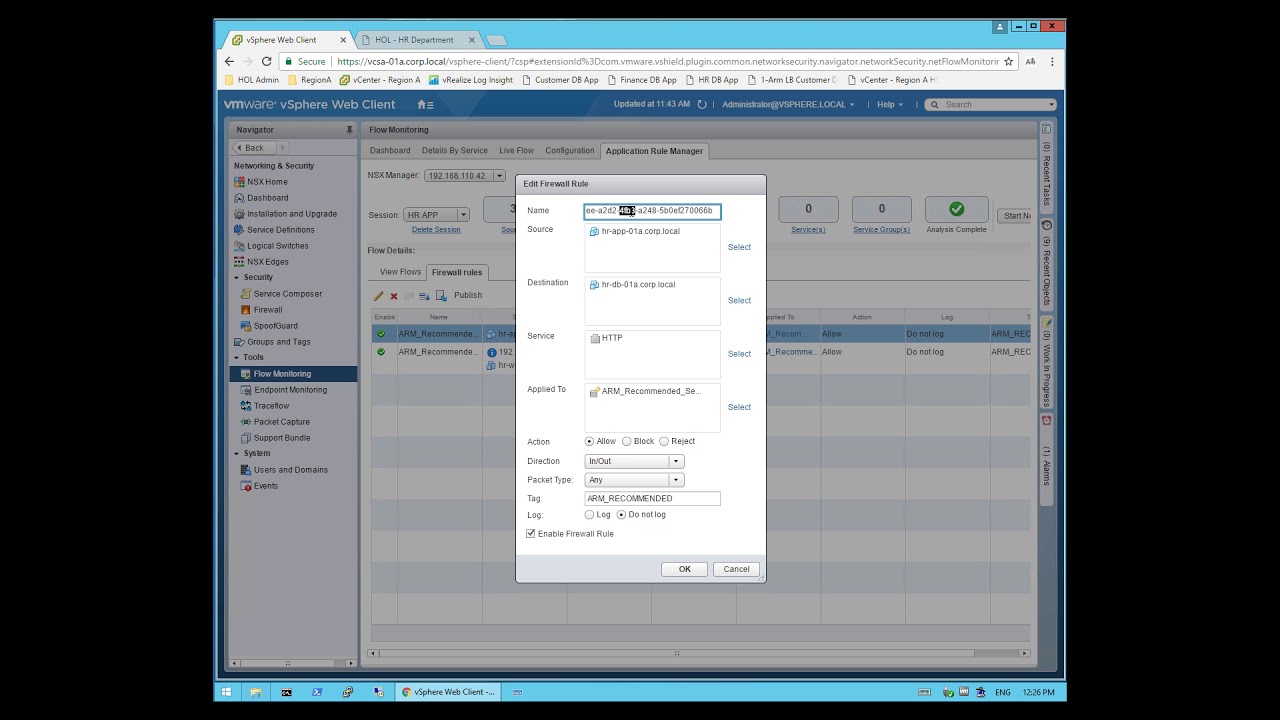Click Select link next to Source
Screen dimensions: 1280x720
(739, 247)
